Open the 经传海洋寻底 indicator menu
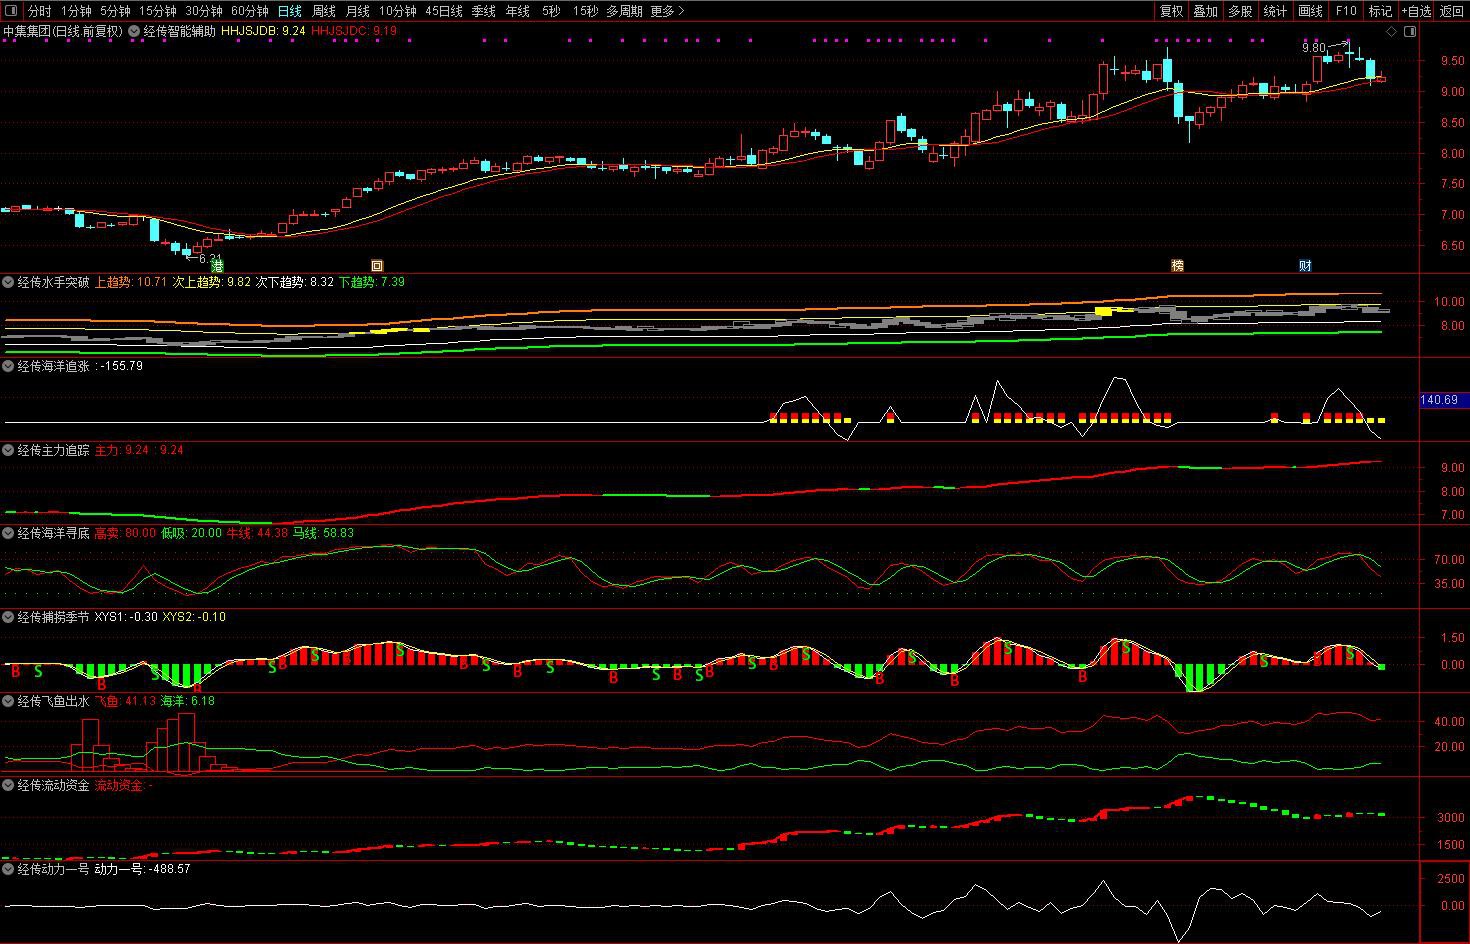1470x944 pixels. pos(8,533)
